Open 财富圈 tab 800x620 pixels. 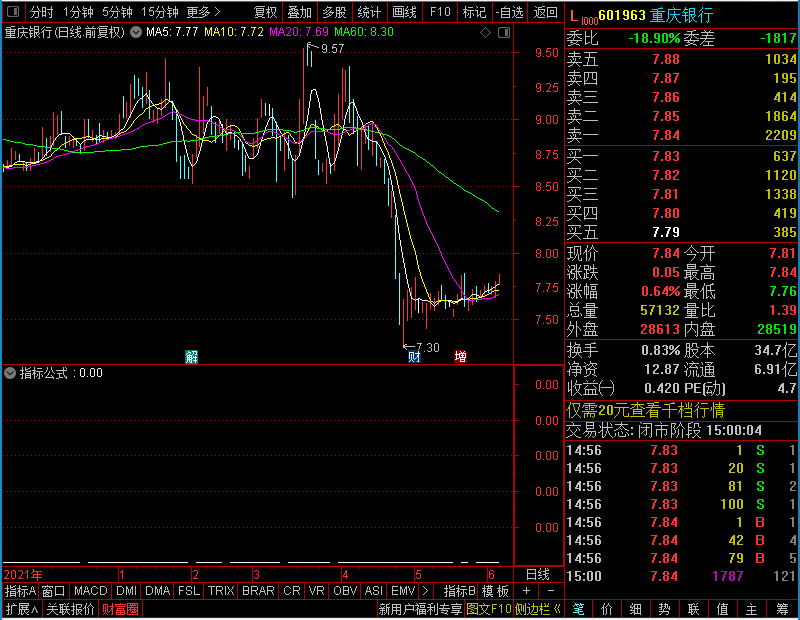[x=120, y=609]
